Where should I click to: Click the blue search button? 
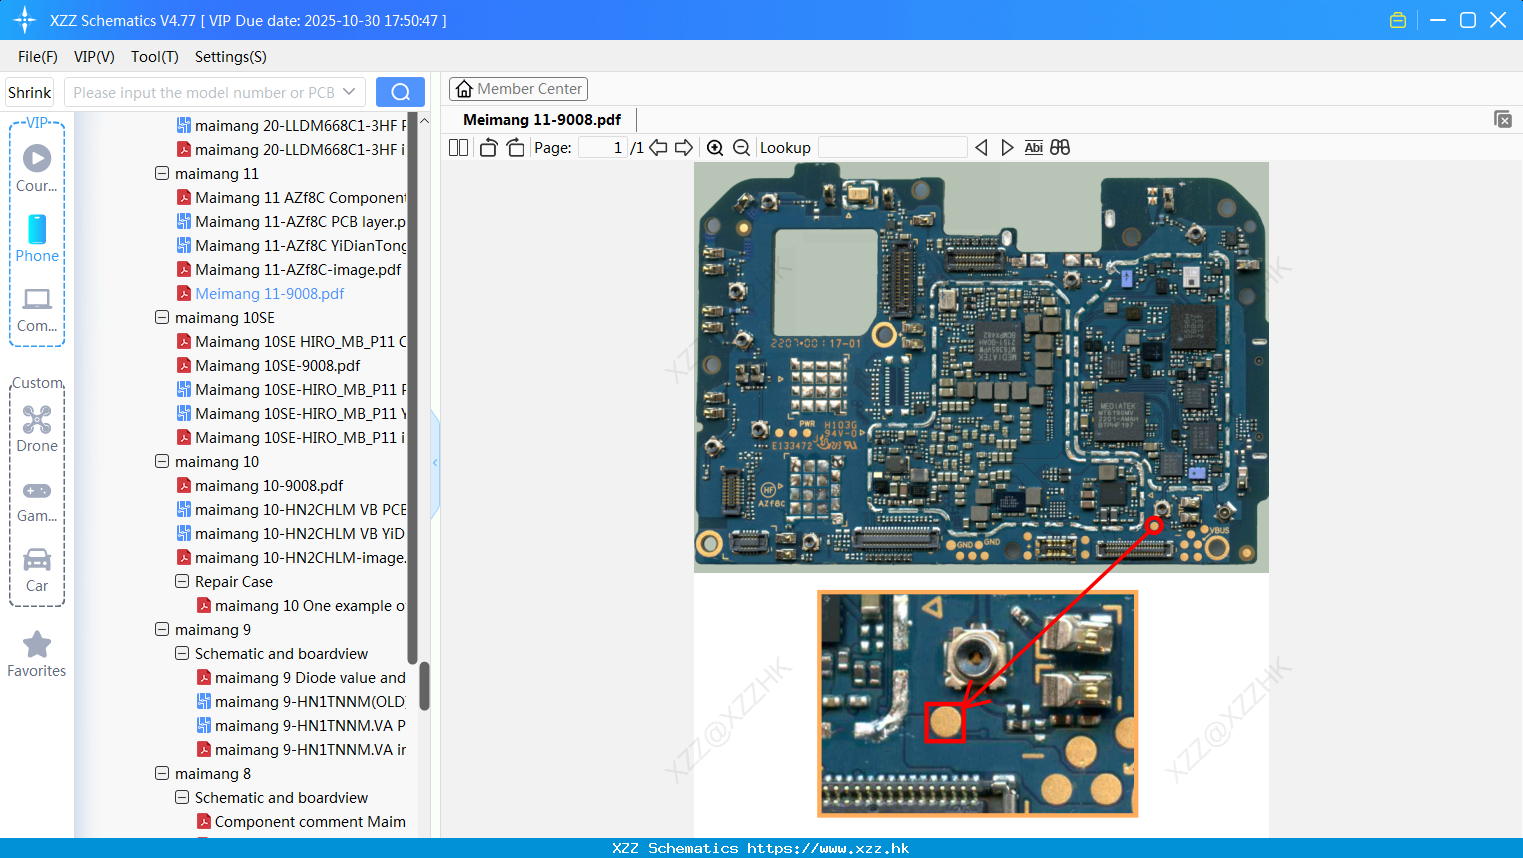click(400, 92)
